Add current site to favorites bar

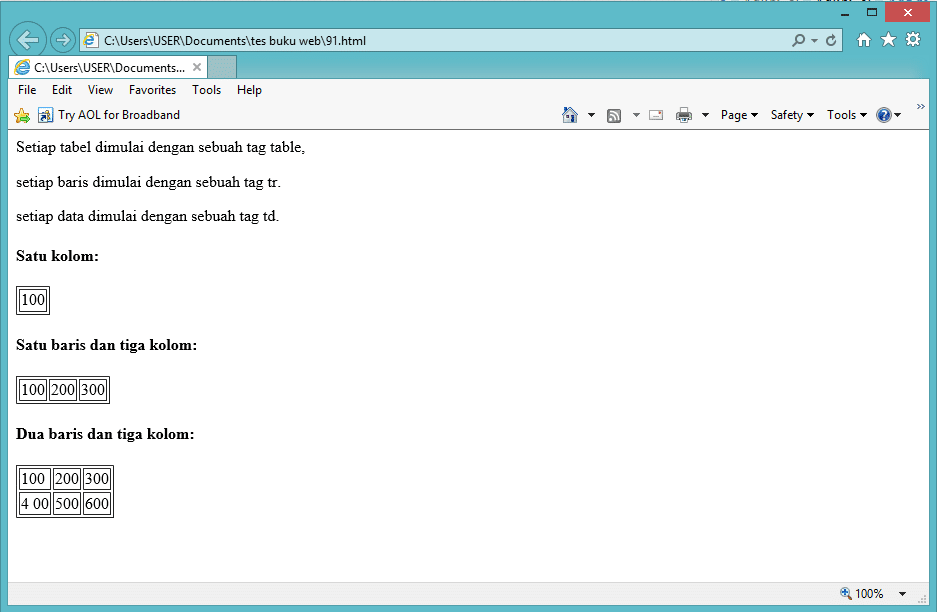pos(20,115)
